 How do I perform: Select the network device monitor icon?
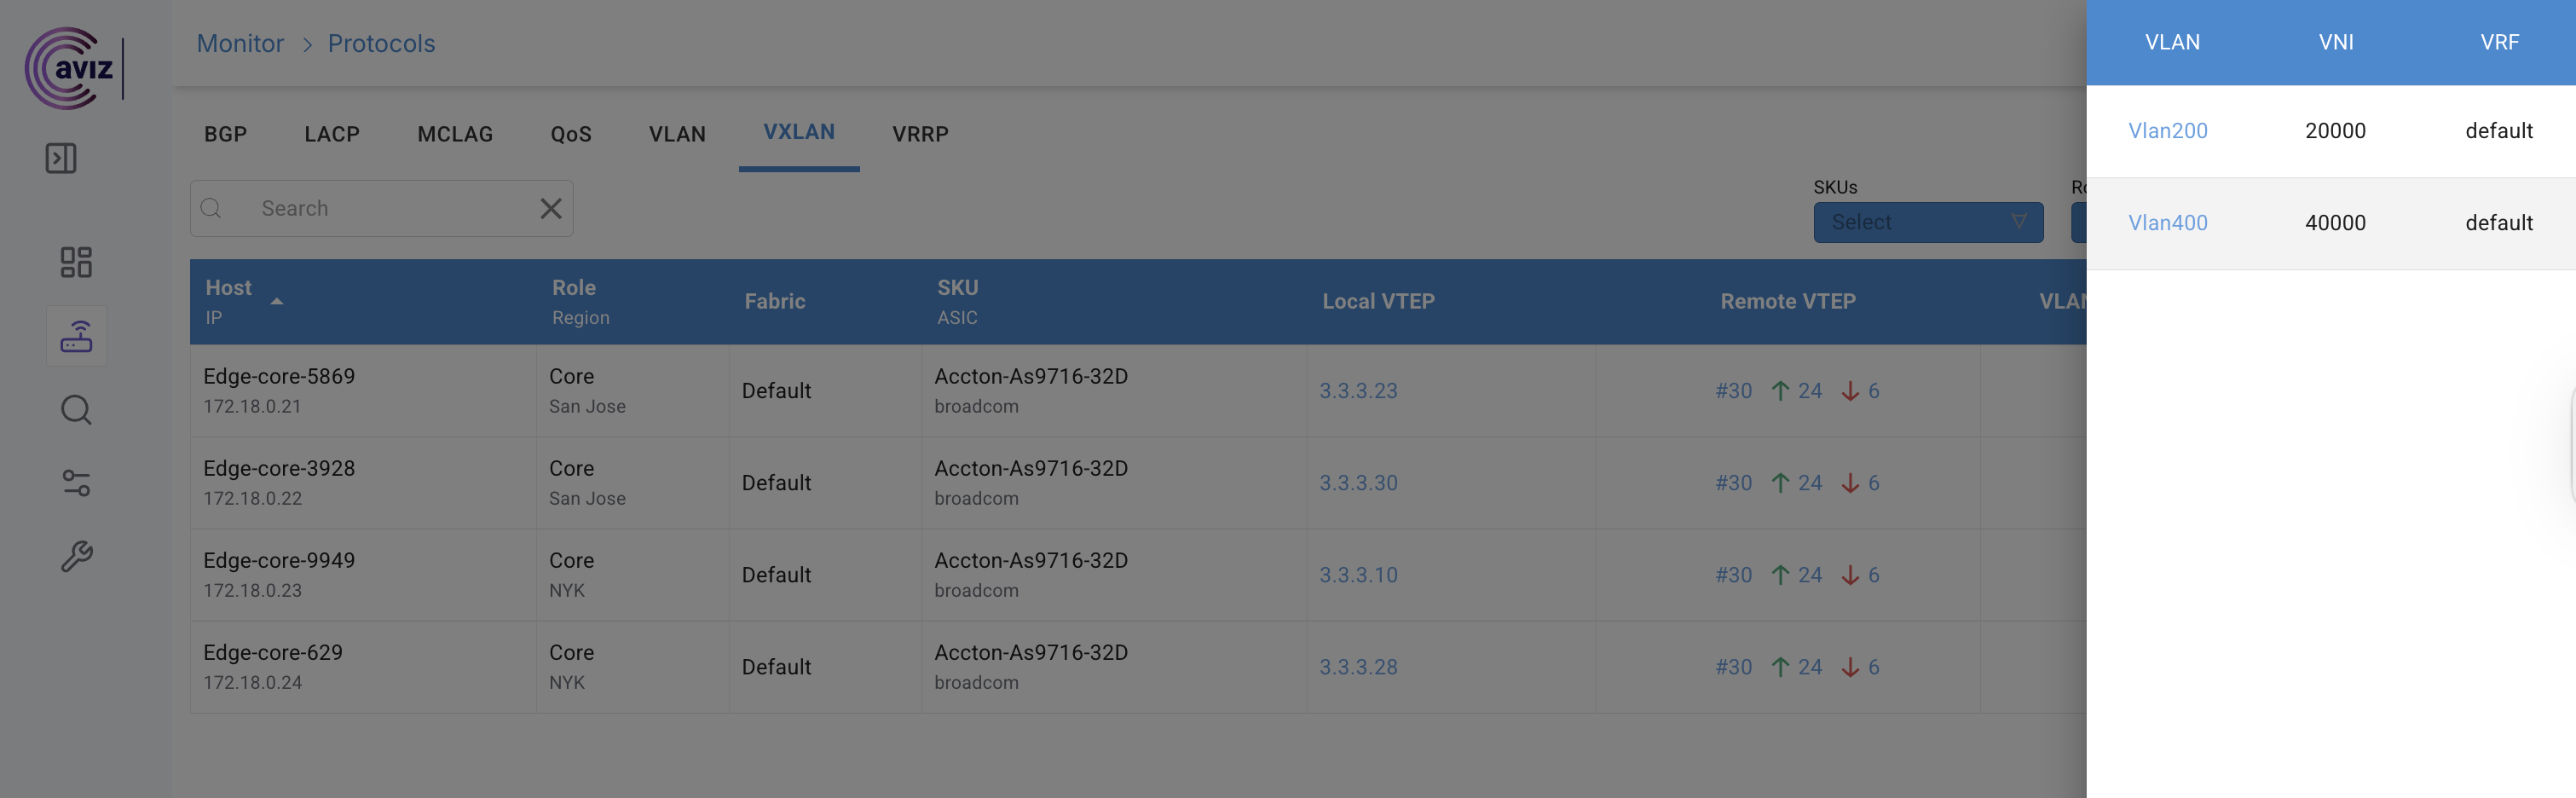pos(76,336)
